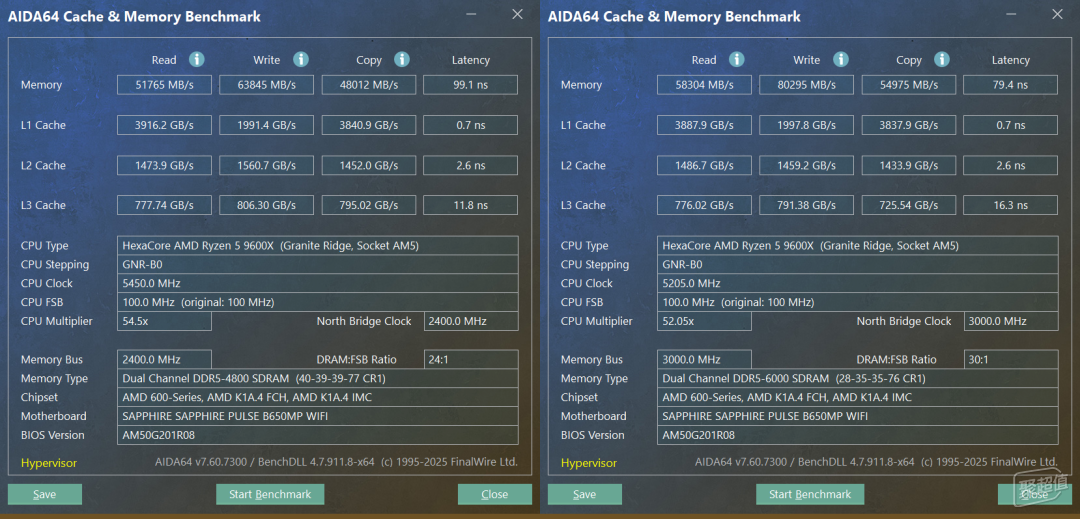
Task: Click the Hypervisor label in left window
Action: [49, 463]
